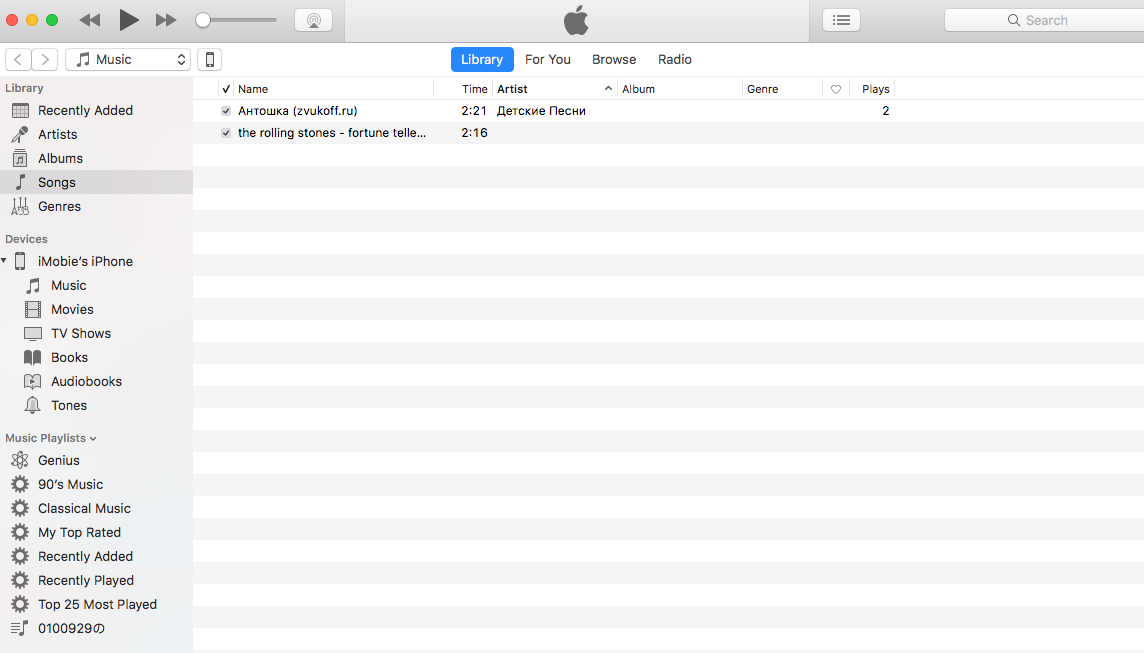Viewport: 1144px width, 653px height.
Task: Click the volume slider knob
Action: (x=203, y=20)
